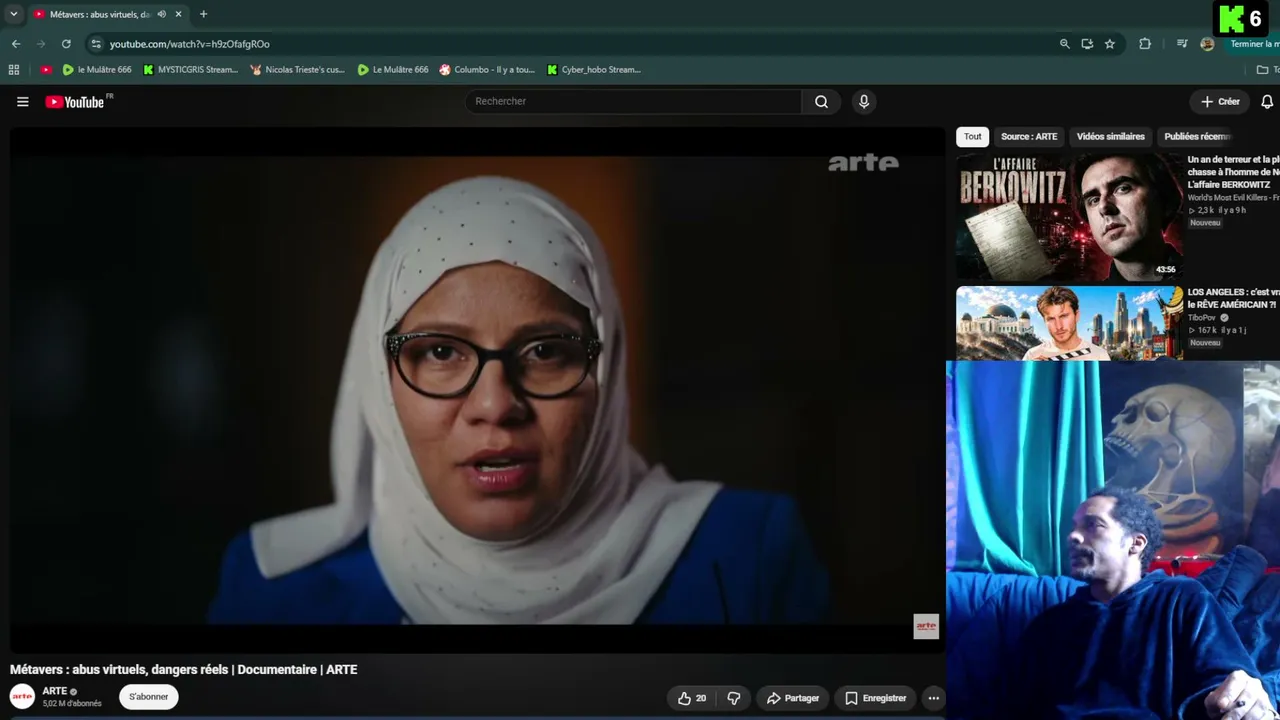1280x720 pixels.
Task: Open the notifications bell
Action: coord(1267,102)
